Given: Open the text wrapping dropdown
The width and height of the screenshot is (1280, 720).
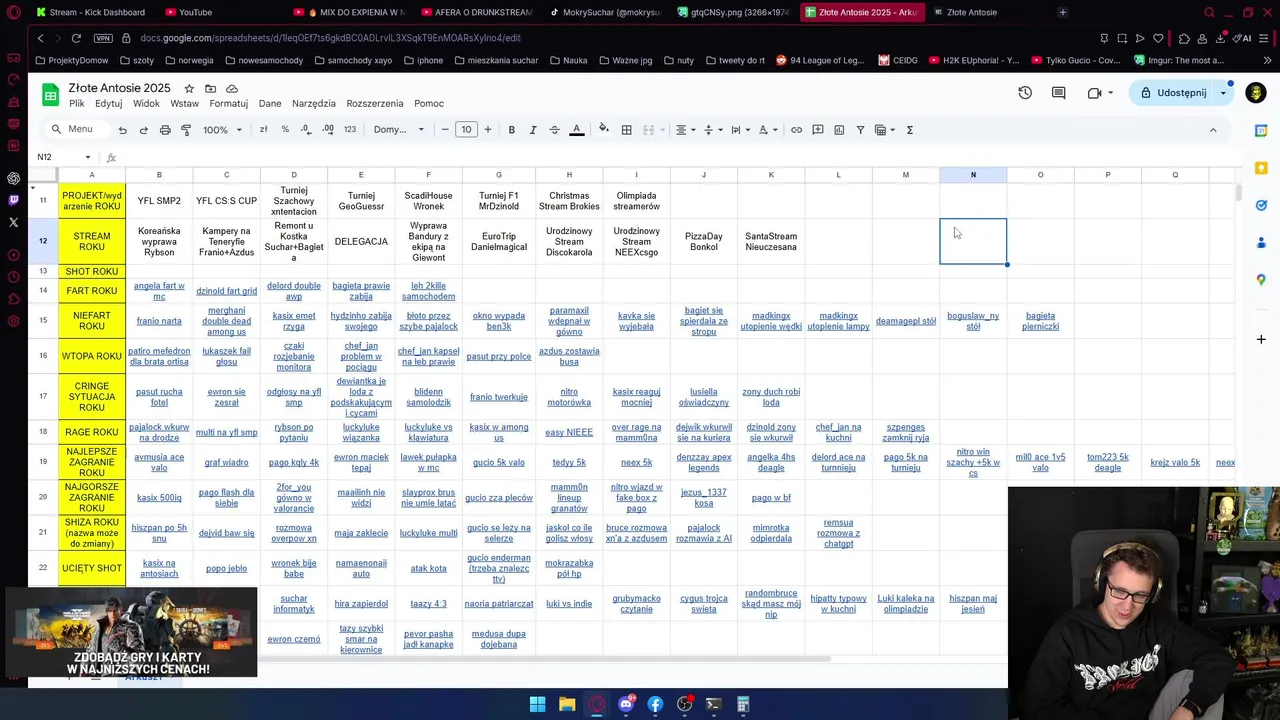Looking at the screenshot, I should [739, 130].
